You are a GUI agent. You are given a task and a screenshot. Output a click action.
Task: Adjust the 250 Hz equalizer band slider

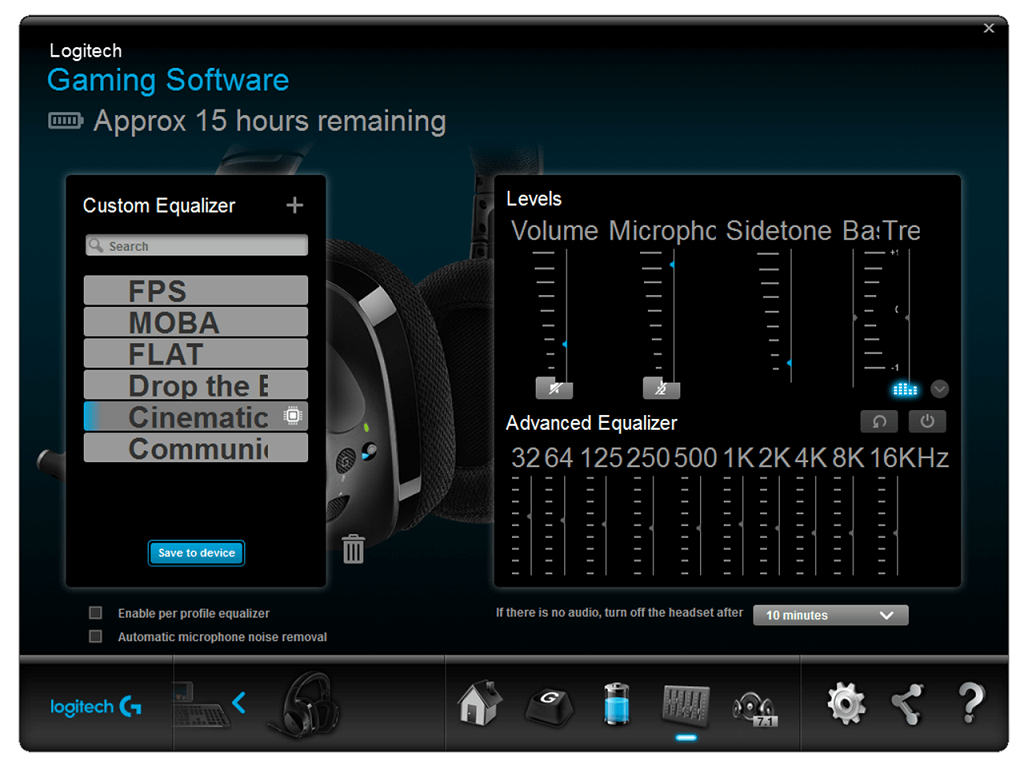pos(652,528)
